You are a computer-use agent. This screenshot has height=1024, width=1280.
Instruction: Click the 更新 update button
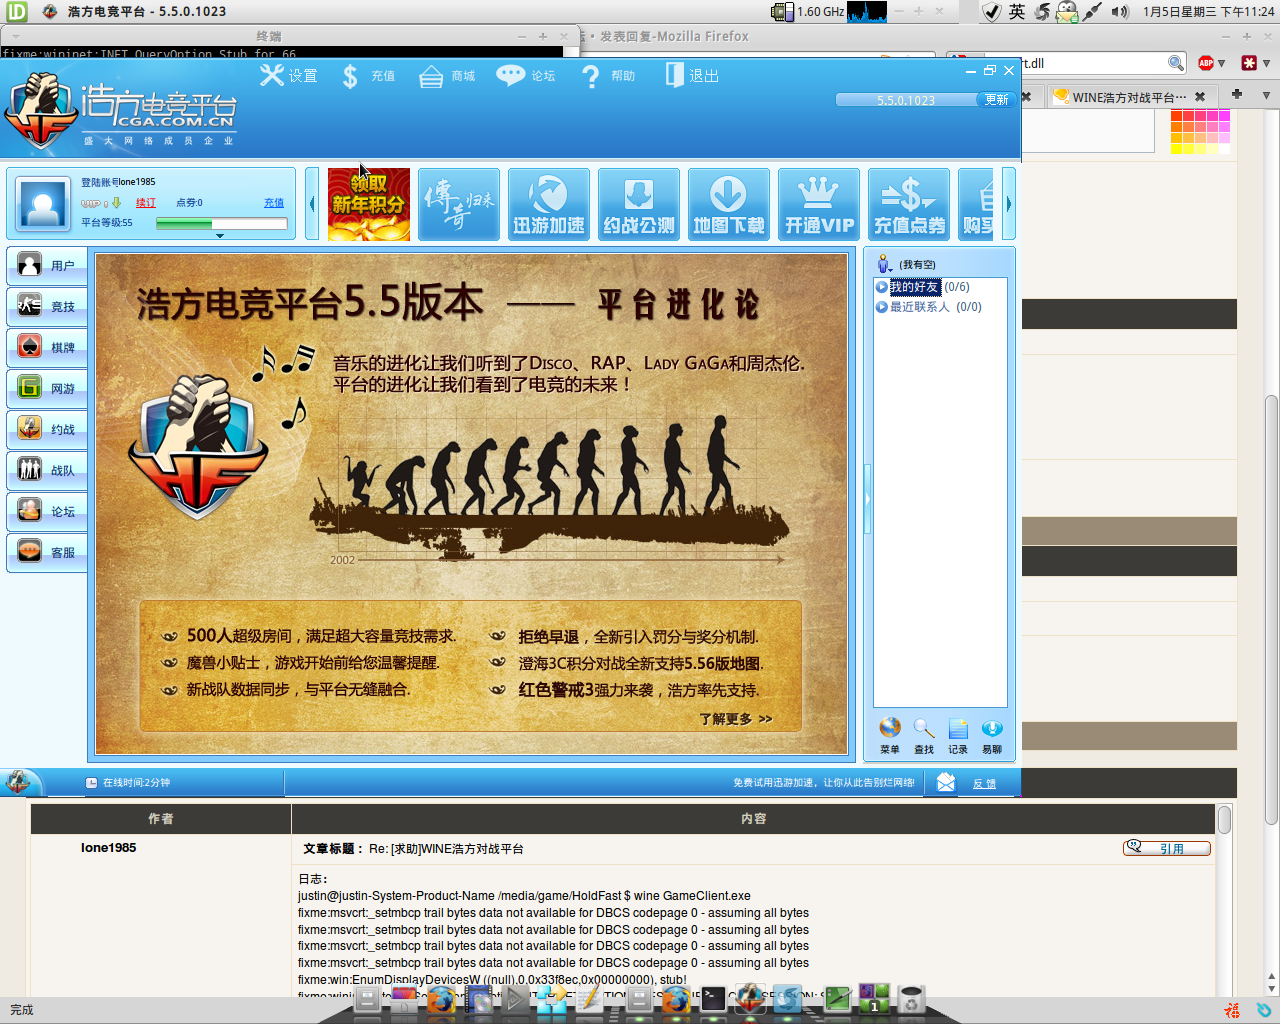click(996, 100)
